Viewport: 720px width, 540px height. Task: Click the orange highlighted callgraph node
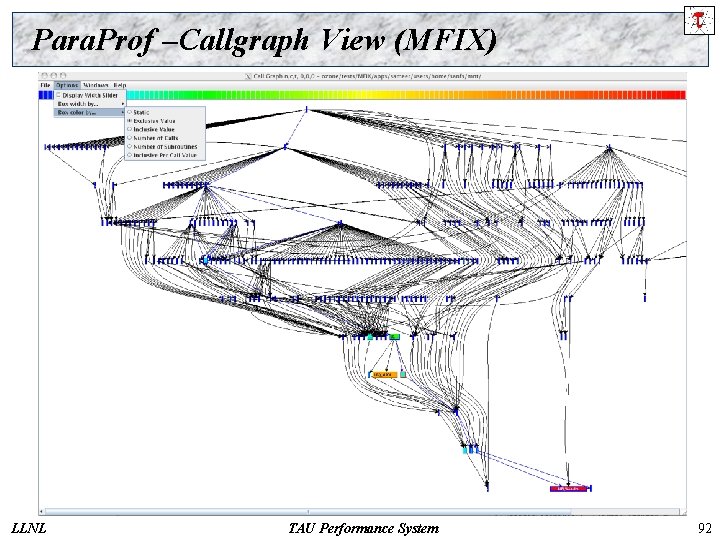(x=384, y=375)
